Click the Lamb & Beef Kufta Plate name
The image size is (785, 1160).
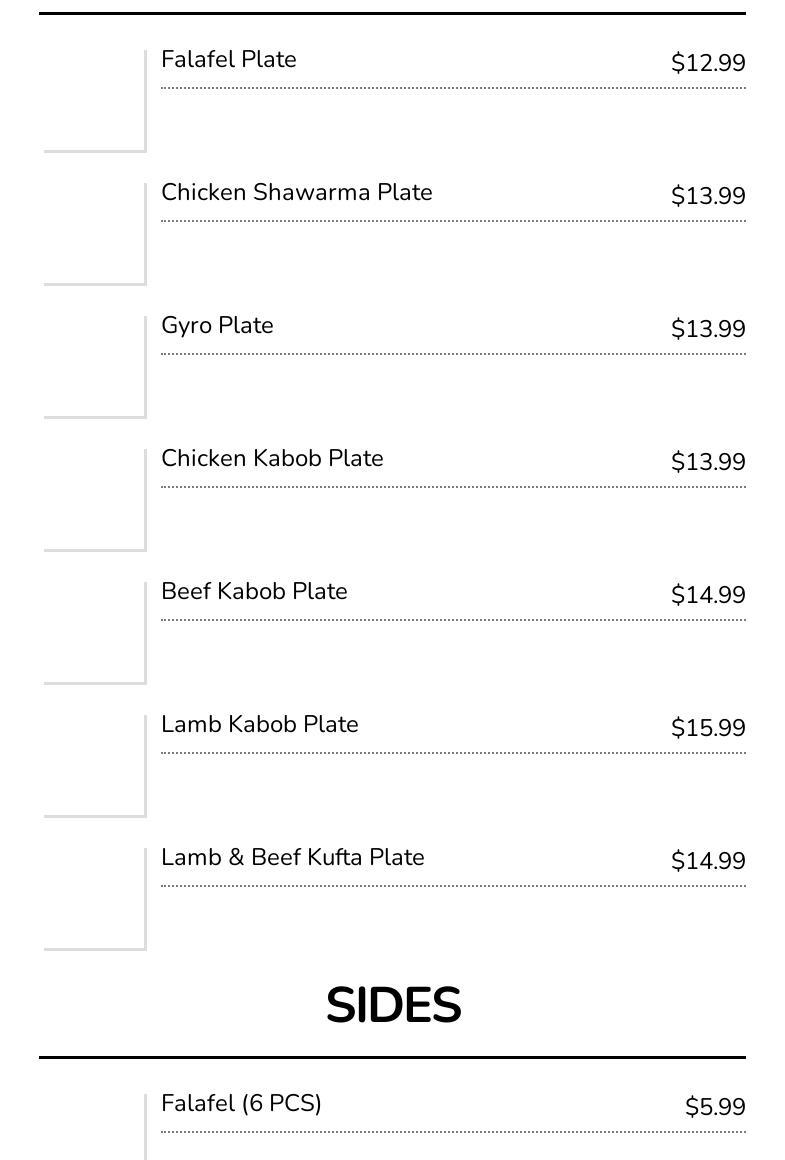point(293,858)
